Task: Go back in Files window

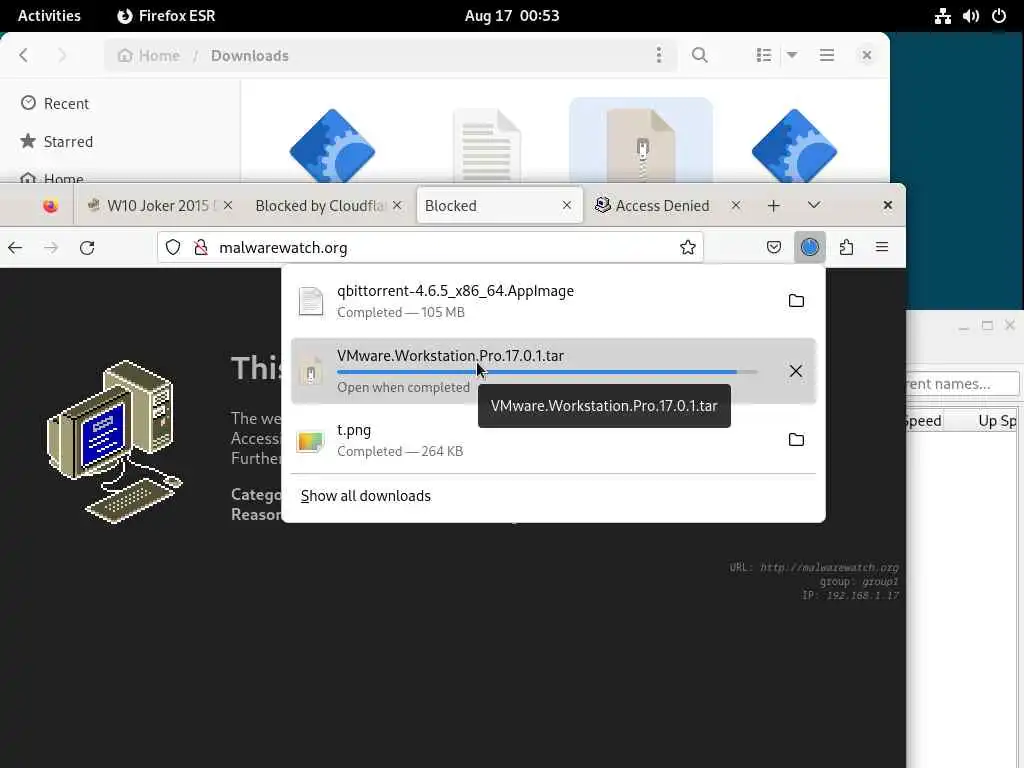Action: pyautogui.click(x=24, y=56)
